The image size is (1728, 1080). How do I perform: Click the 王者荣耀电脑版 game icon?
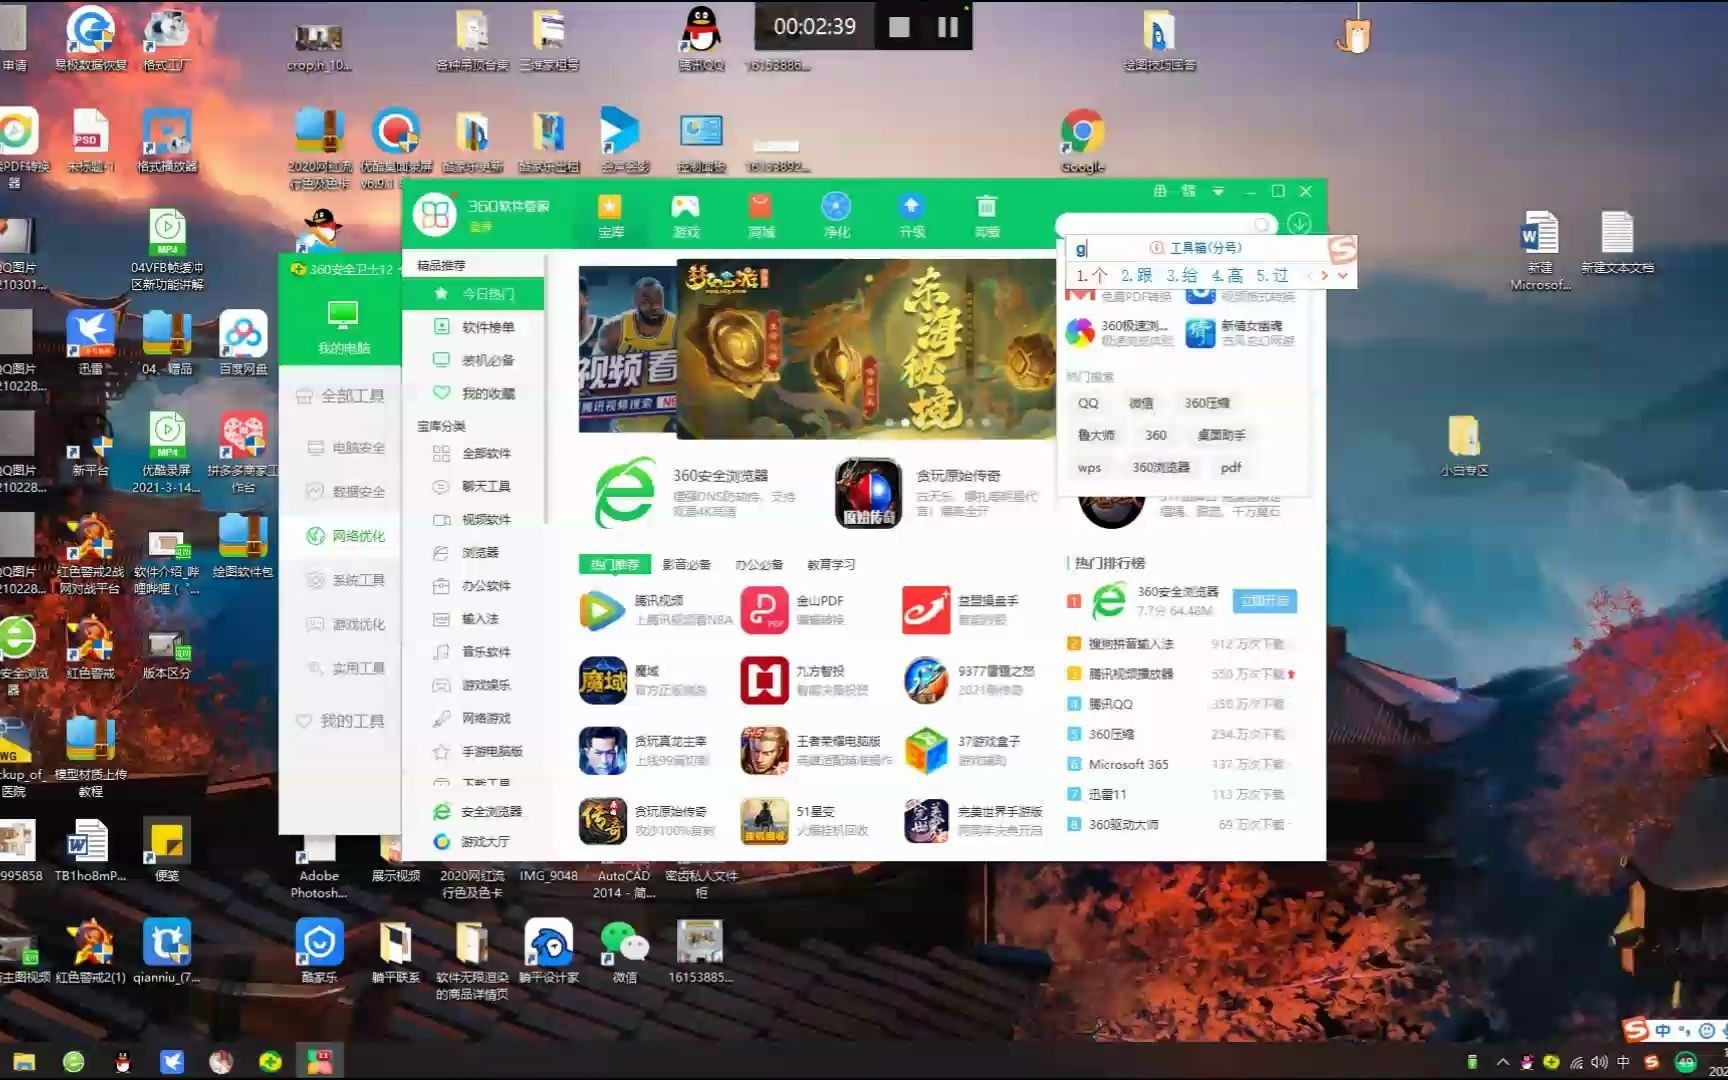click(764, 751)
